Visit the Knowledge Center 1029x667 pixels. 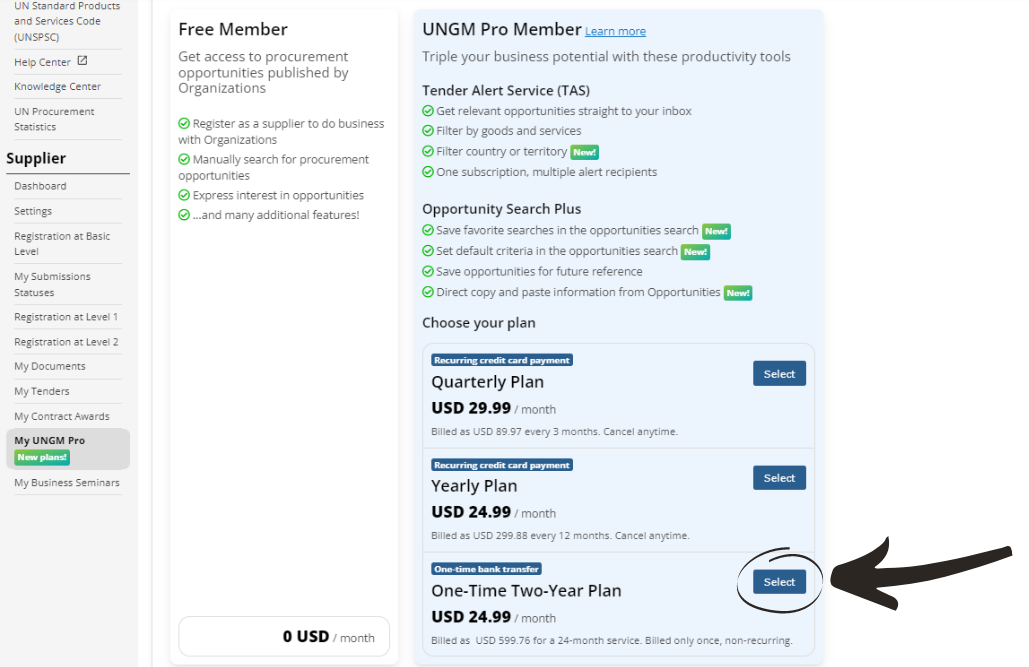(57, 86)
